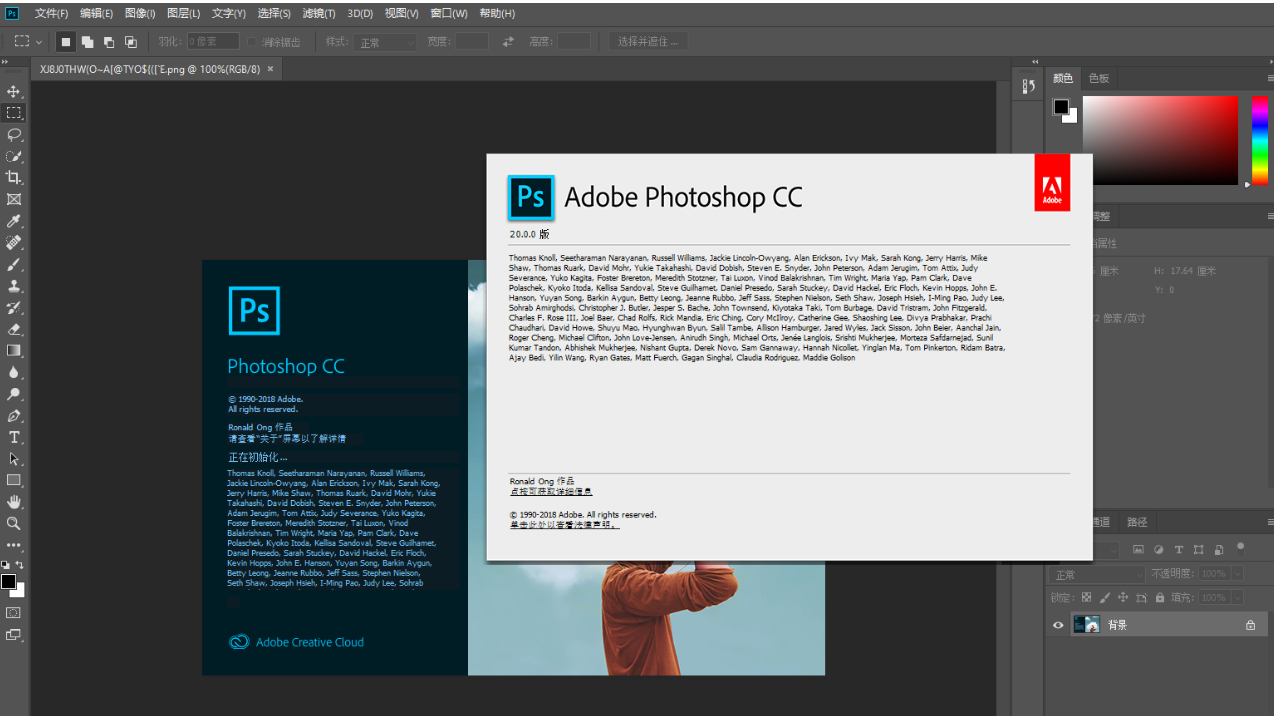Image resolution: width=1274 pixels, height=716 pixels.
Task: Expand the toolbox double-arrow toggle
Action: pyautogui.click(x=5, y=61)
